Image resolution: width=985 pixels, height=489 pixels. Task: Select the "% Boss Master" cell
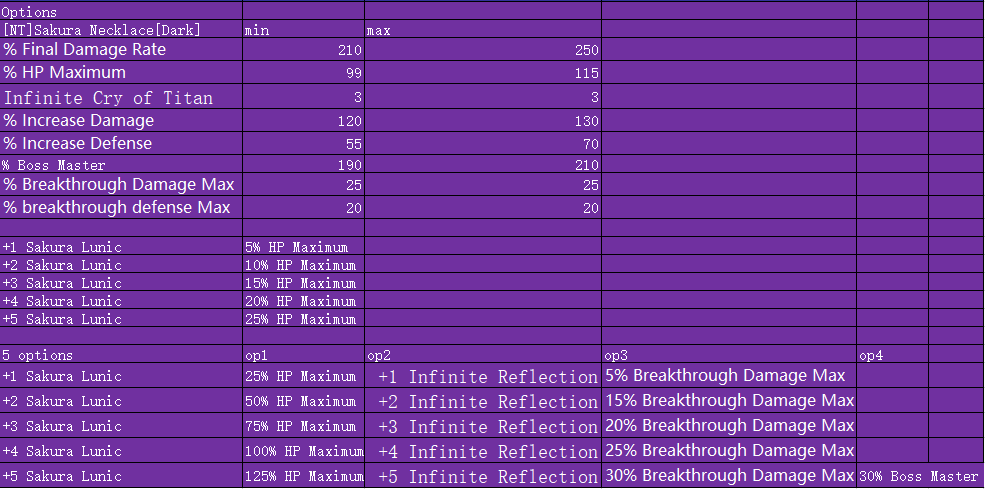point(54,165)
